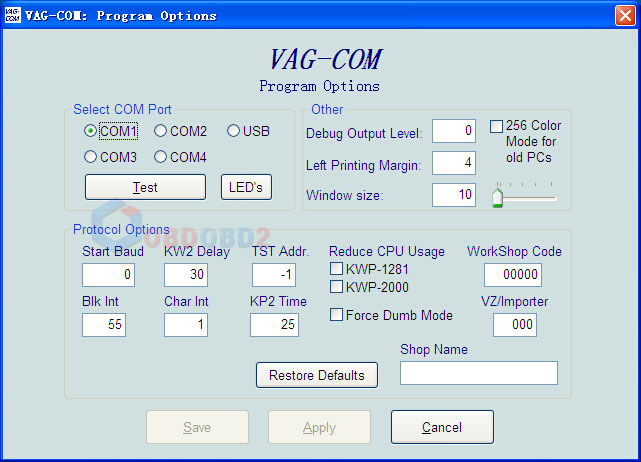The image size is (641, 462).
Task: Focus the Shop Name text field
Action: click(x=479, y=373)
